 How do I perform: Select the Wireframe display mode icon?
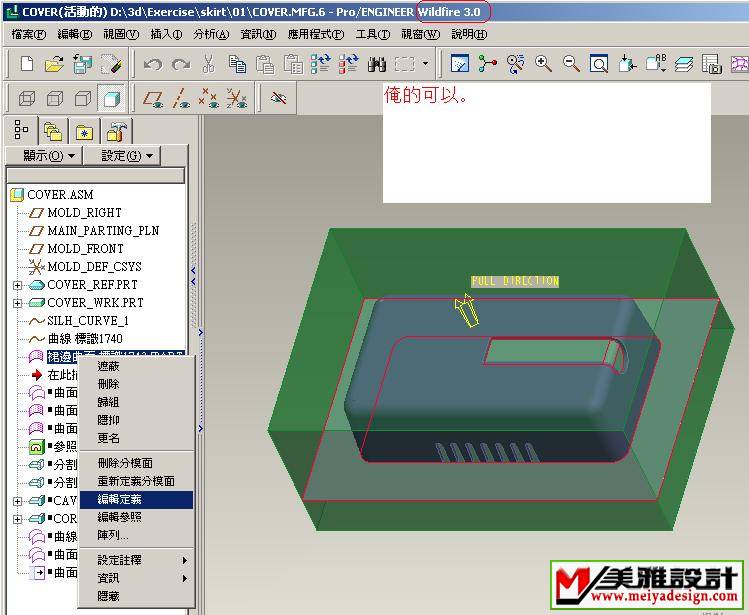point(27,98)
